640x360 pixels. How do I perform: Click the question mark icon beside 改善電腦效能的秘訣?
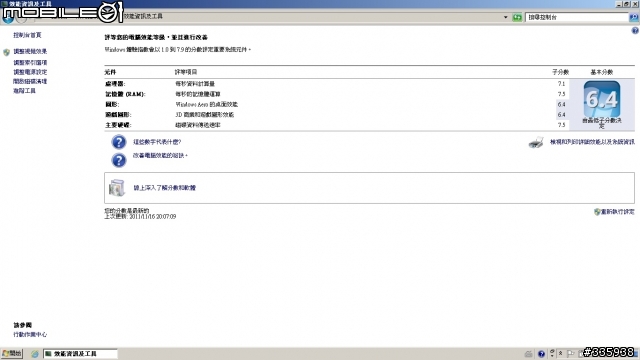pyautogui.click(x=119, y=160)
